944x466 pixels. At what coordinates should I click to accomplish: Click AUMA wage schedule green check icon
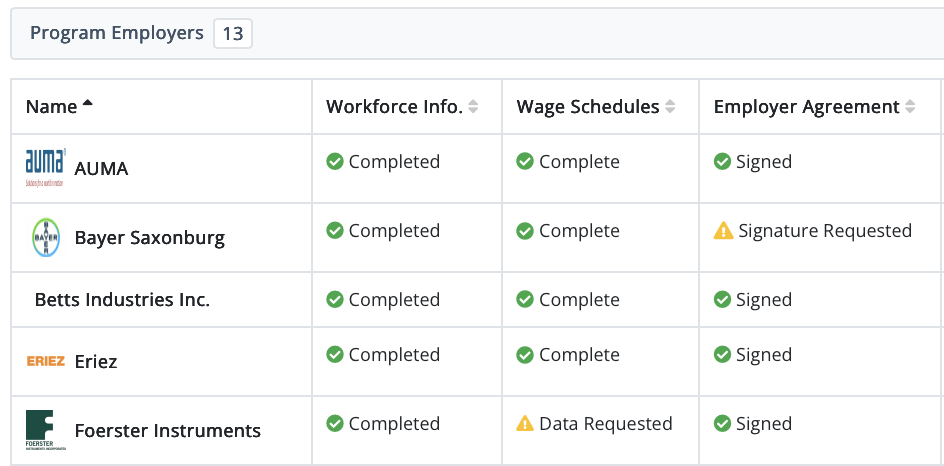[x=525, y=161]
